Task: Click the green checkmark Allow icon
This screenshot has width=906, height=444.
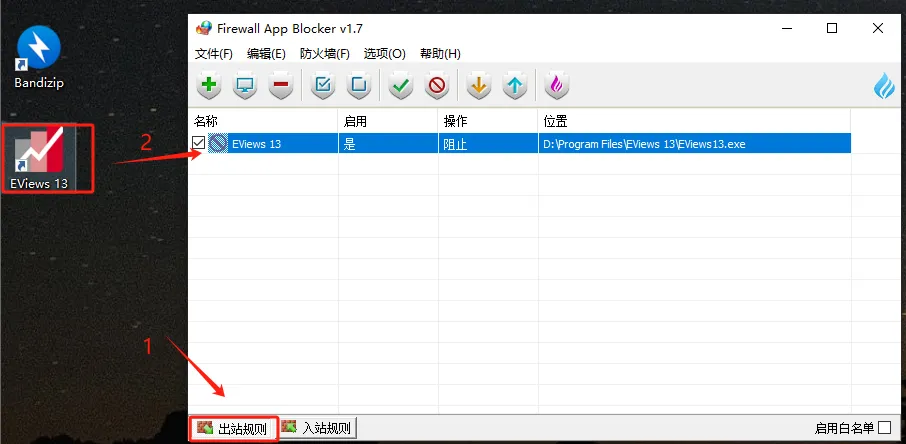Action: tap(400, 86)
